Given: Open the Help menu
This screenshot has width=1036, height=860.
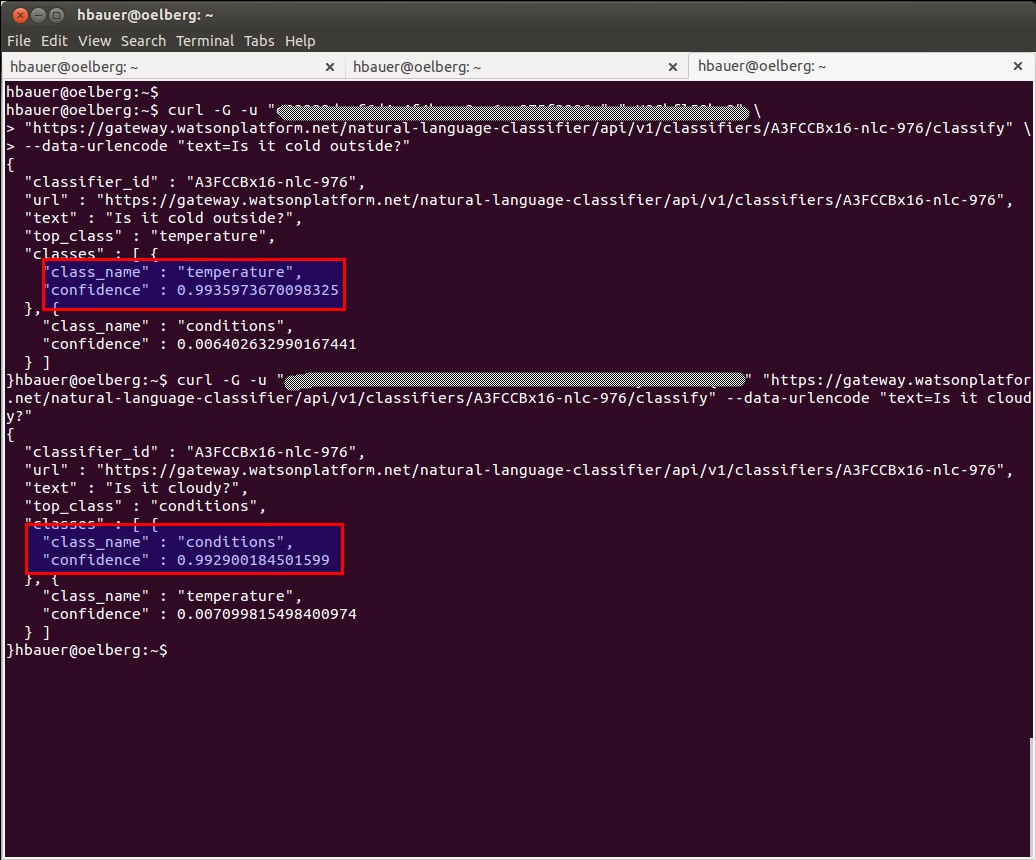Looking at the screenshot, I should (300, 41).
